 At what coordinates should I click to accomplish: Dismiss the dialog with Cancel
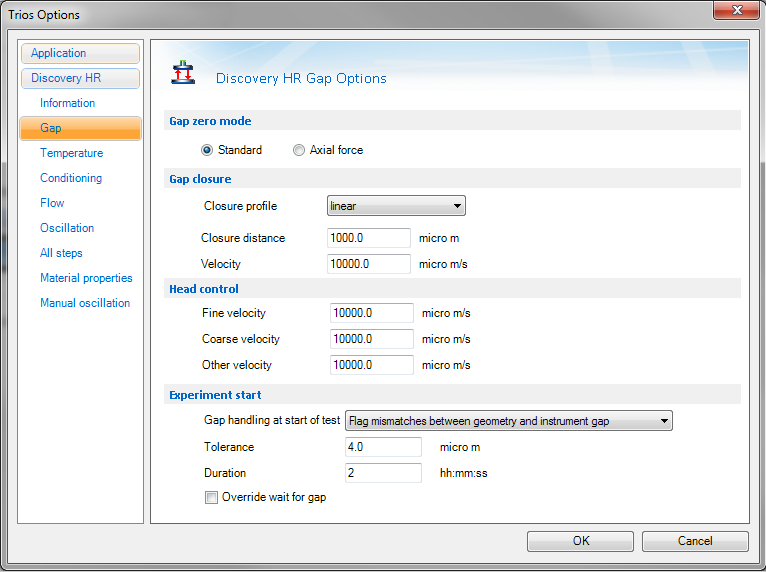coord(695,541)
